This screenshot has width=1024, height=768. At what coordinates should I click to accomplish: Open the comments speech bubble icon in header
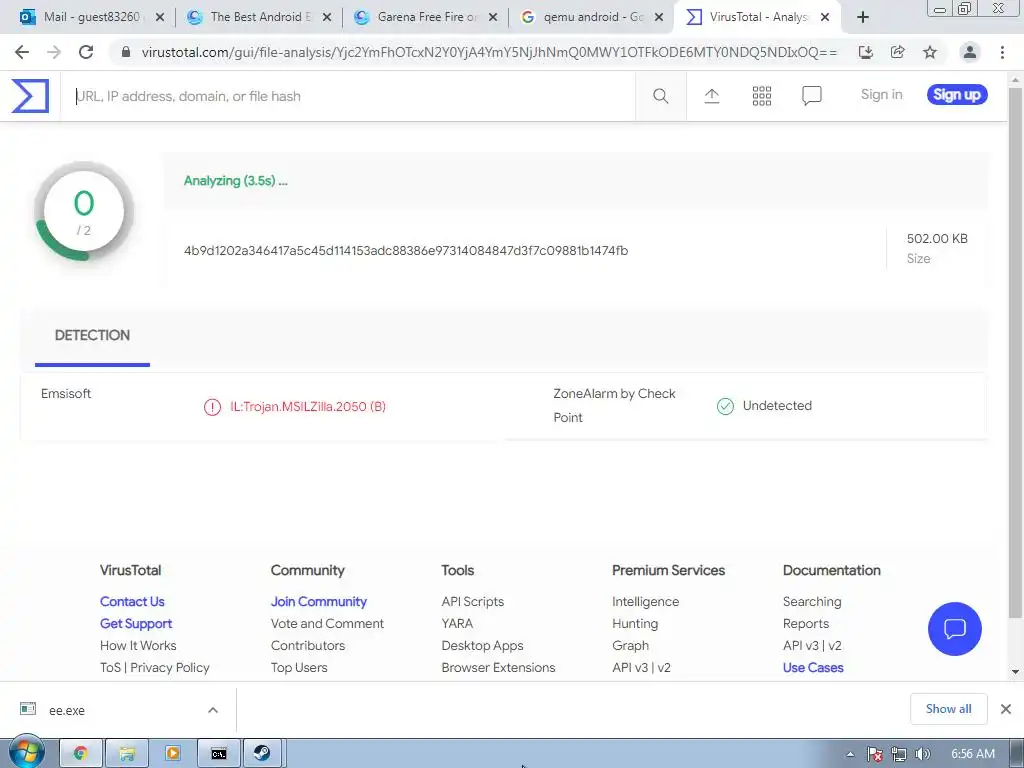click(811, 96)
